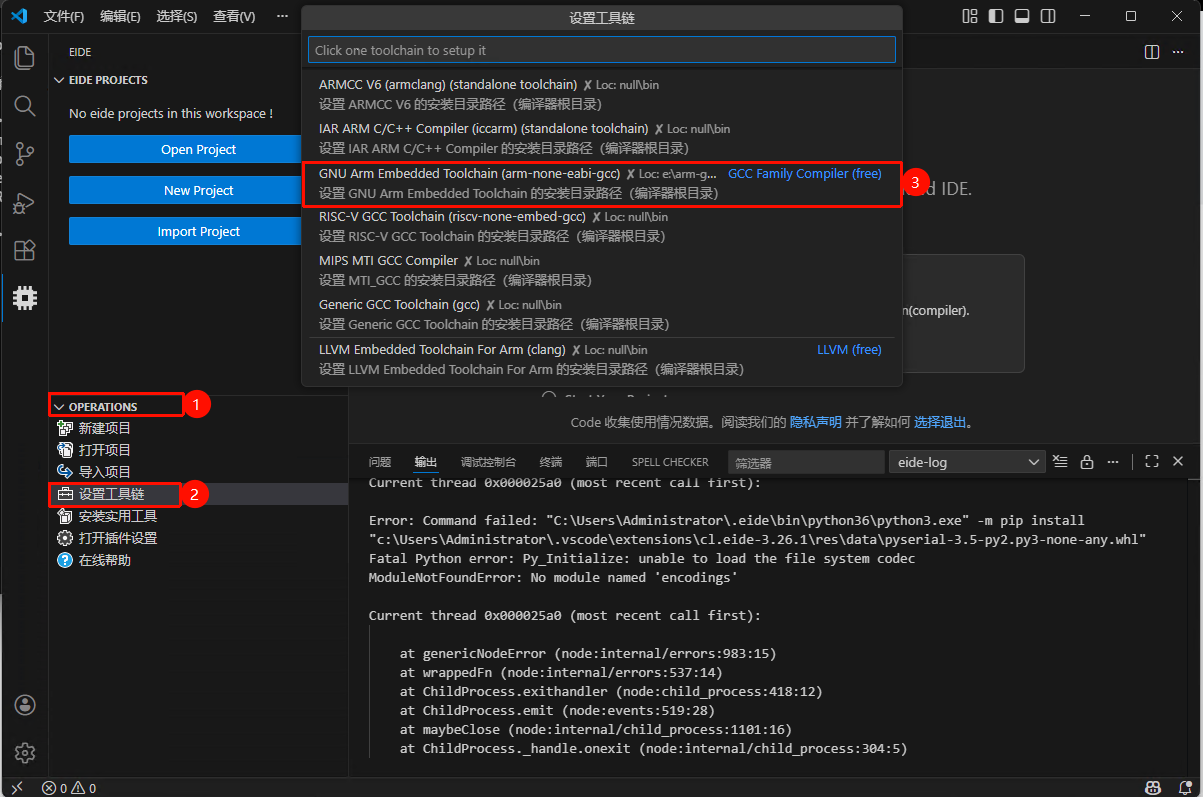This screenshot has height=797, width=1203.
Task: Toggle the primary sidebar layout button
Action: [995, 17]
